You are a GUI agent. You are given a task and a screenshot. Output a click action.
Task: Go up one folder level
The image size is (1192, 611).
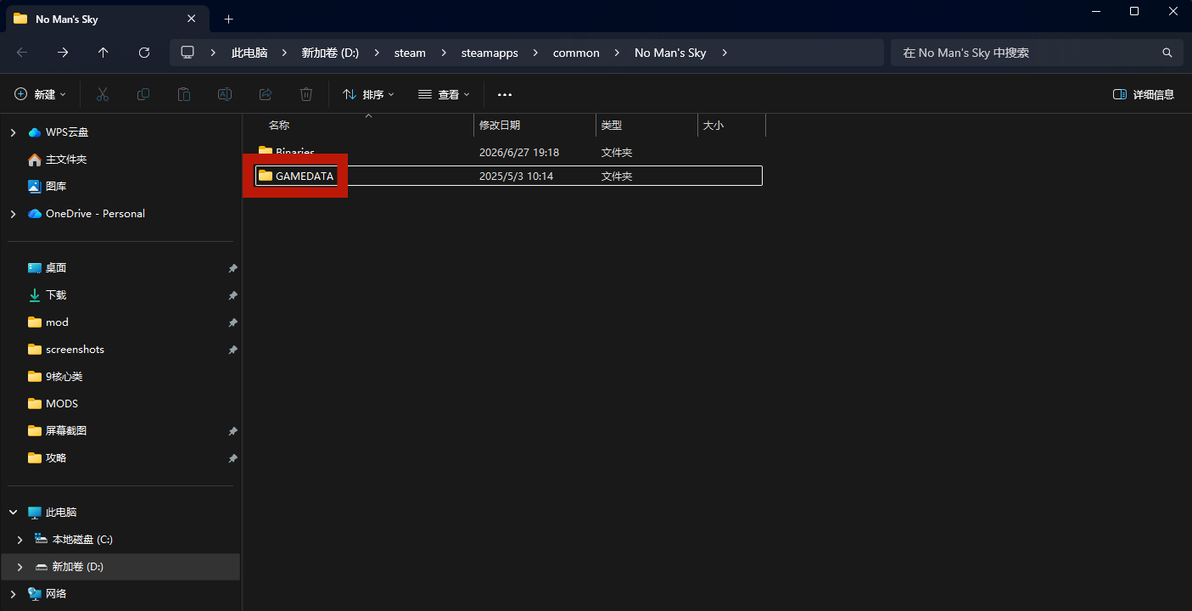103,52
